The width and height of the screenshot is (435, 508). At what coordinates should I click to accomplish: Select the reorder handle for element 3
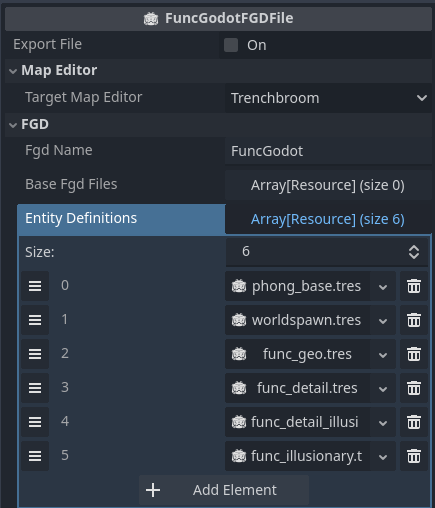point(35,388)
